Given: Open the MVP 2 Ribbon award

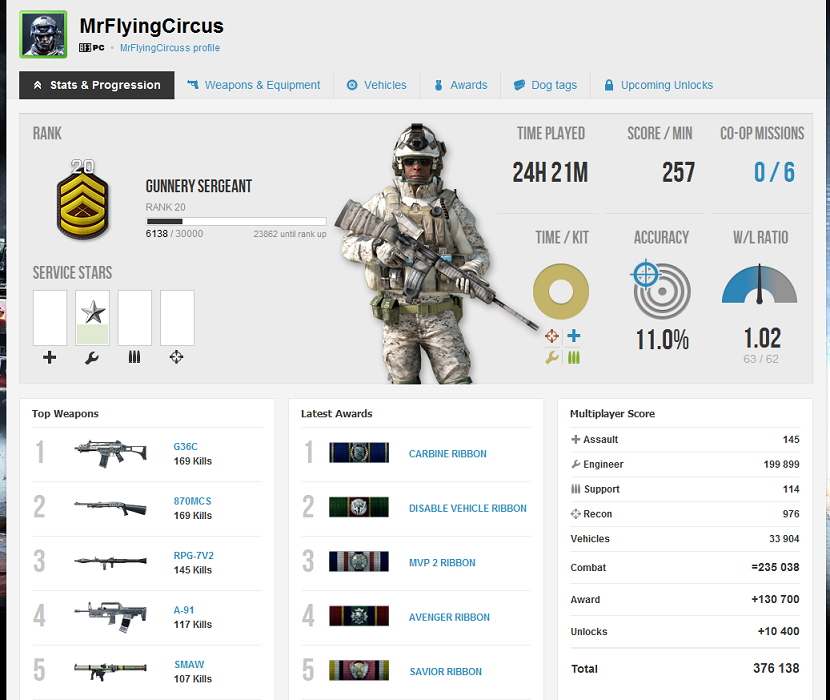Looking at the screenshot, I should point(442,563).
